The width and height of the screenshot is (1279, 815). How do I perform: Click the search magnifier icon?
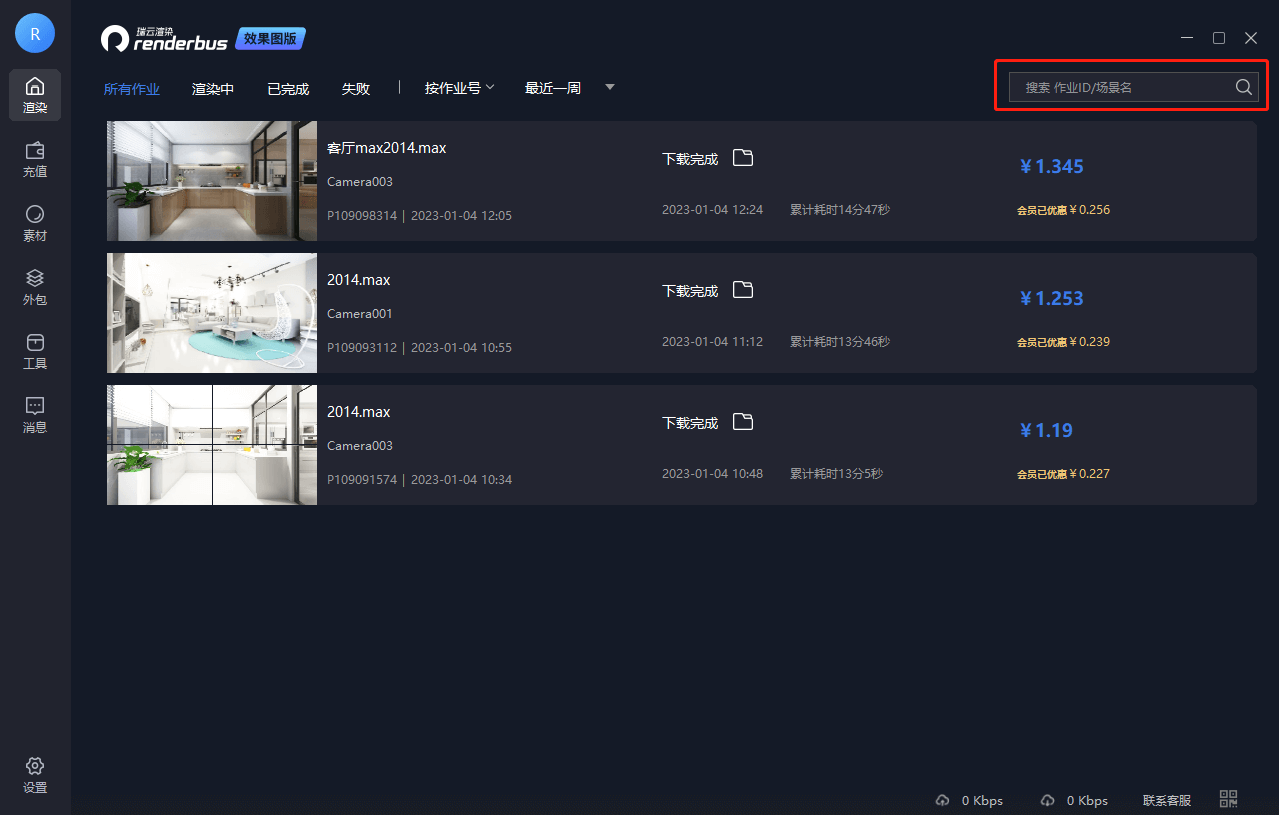[1243, 87]
